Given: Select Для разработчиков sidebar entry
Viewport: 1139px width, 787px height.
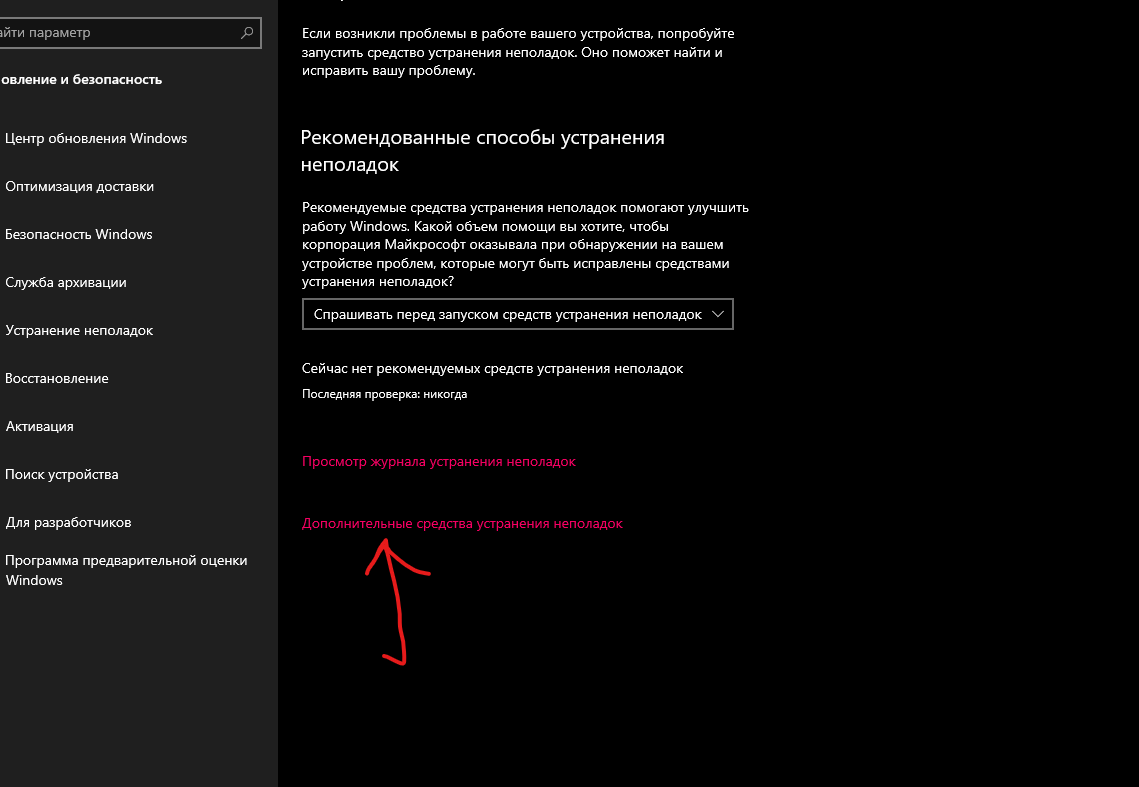Looking at the screenshot, I should (x=68, y=522).
